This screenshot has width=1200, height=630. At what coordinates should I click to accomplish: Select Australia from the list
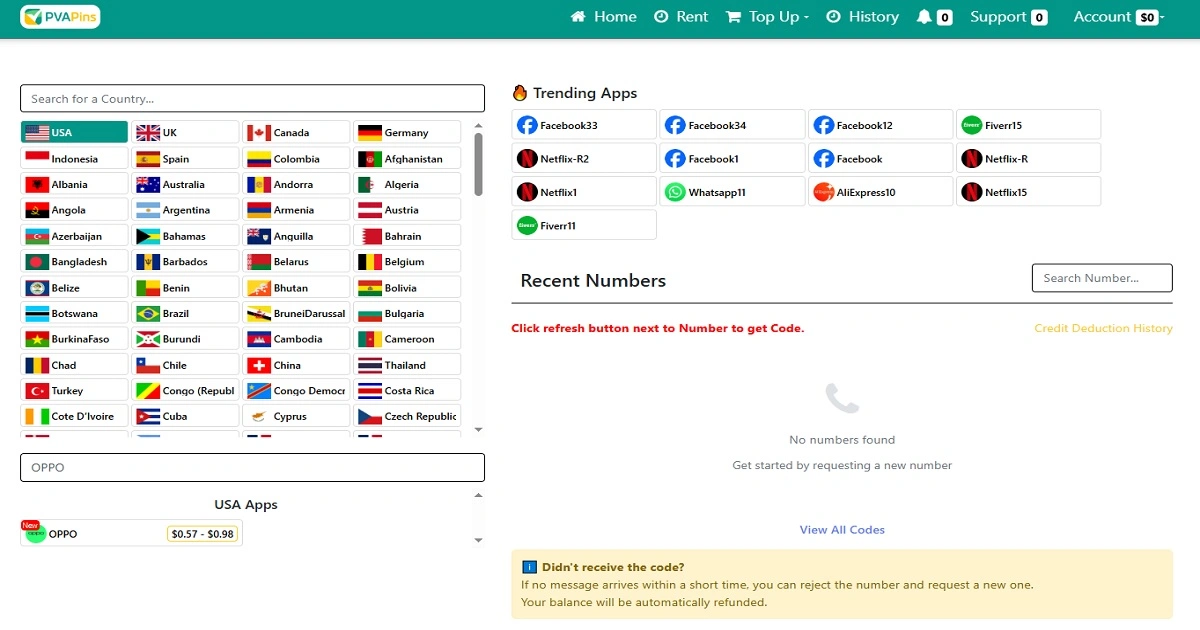pyautogui.click(x=186, y=184)
